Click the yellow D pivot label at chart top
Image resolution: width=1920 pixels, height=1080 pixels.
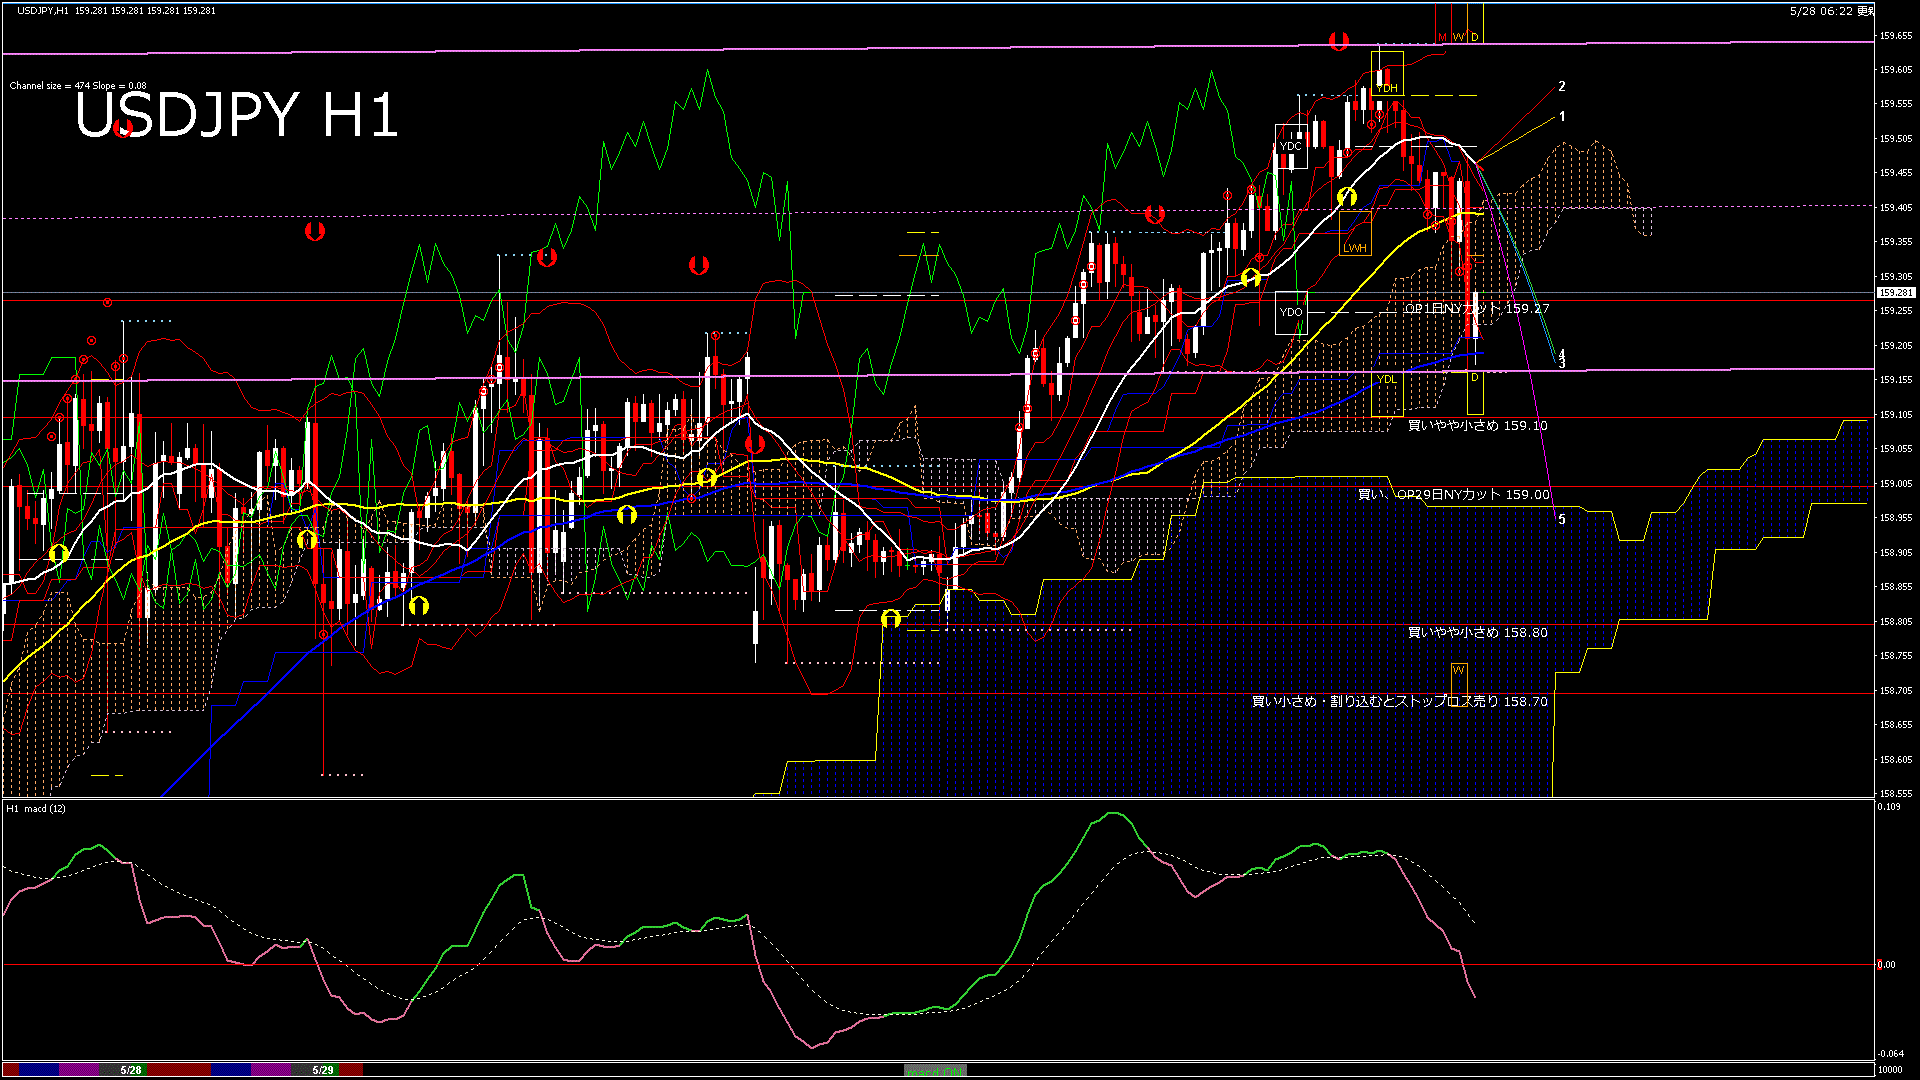pos(1474,37)
